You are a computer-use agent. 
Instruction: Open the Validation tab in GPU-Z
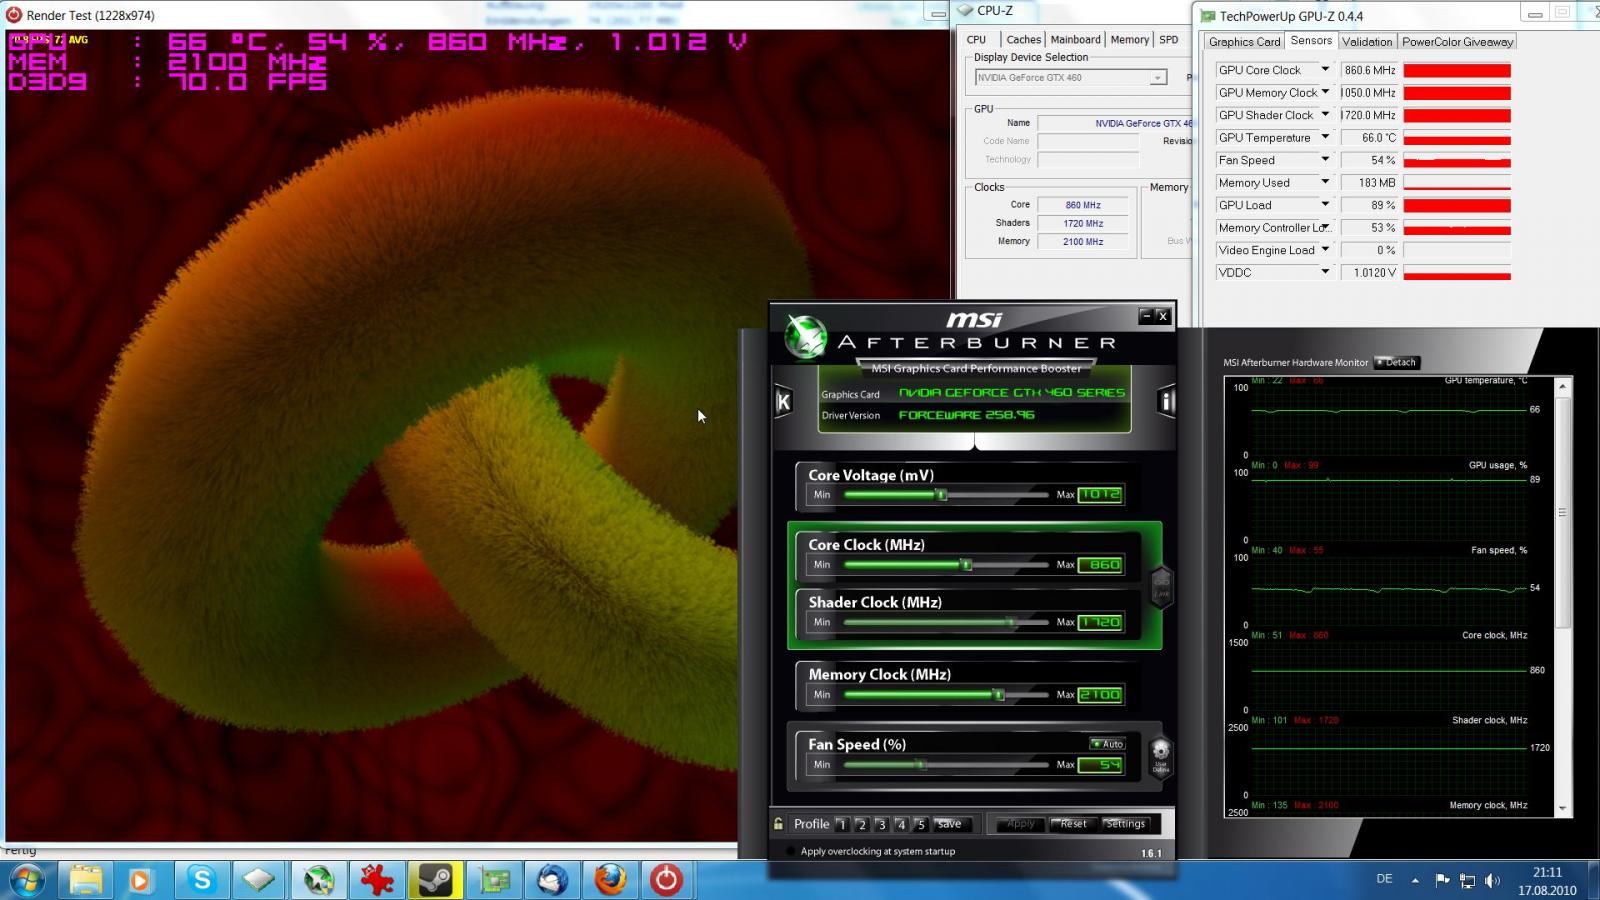pyautogui.click(x=1367, y=42)
